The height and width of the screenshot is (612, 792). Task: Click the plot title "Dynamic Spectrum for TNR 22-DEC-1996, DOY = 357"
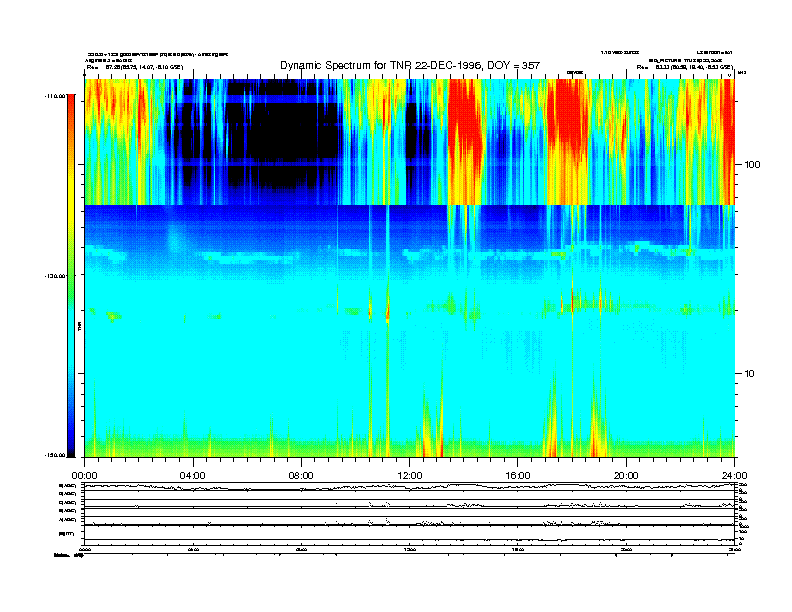pos(410,65)
